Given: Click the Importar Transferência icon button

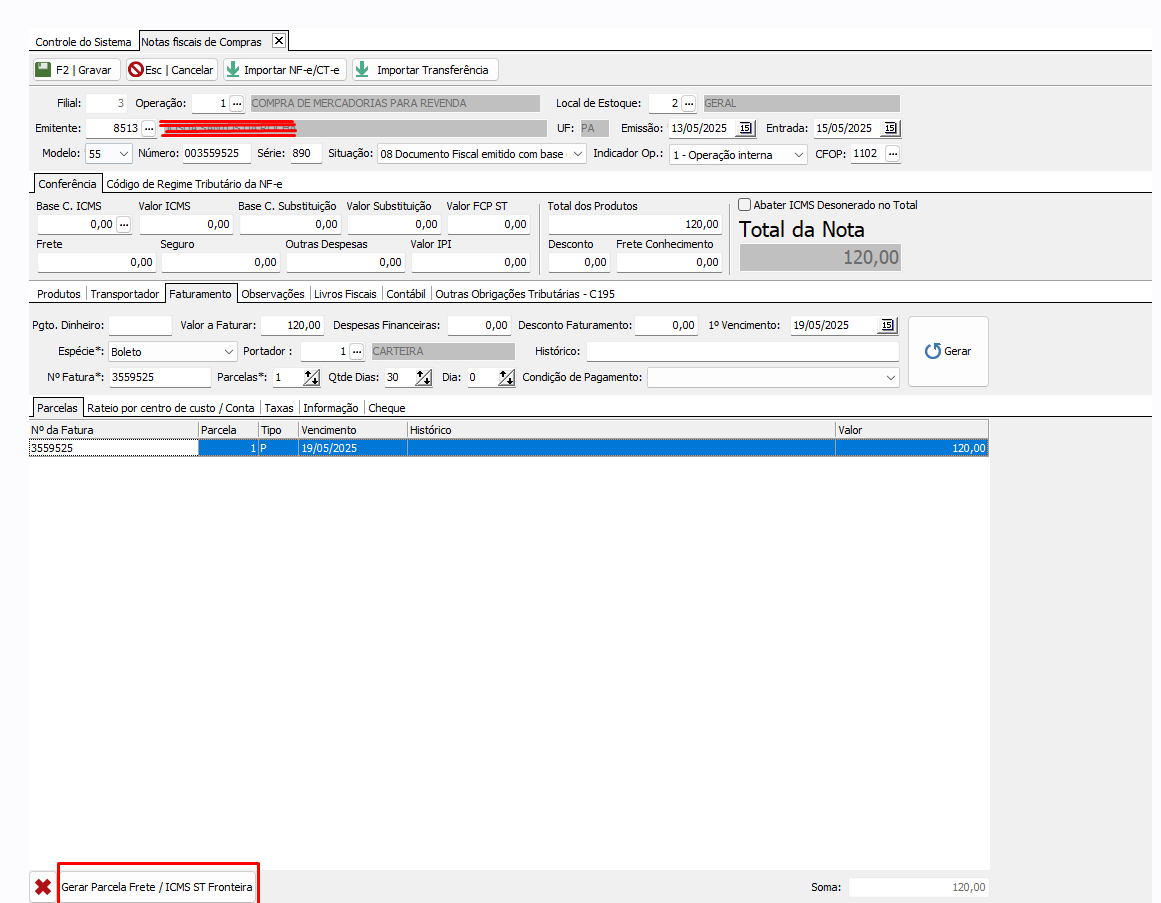Looking at the screenshot, I should tap(362, 70).
